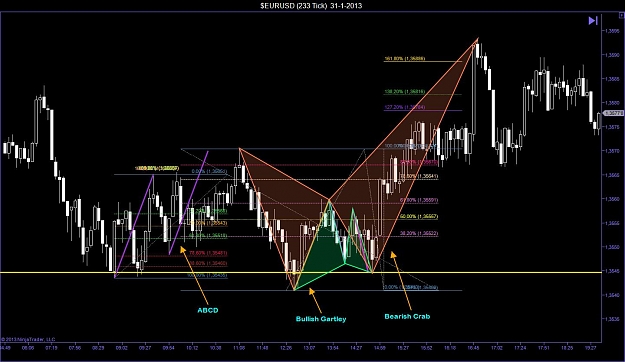
Task: Click the 17:24 time axis label
Action: tap(520, 348)
